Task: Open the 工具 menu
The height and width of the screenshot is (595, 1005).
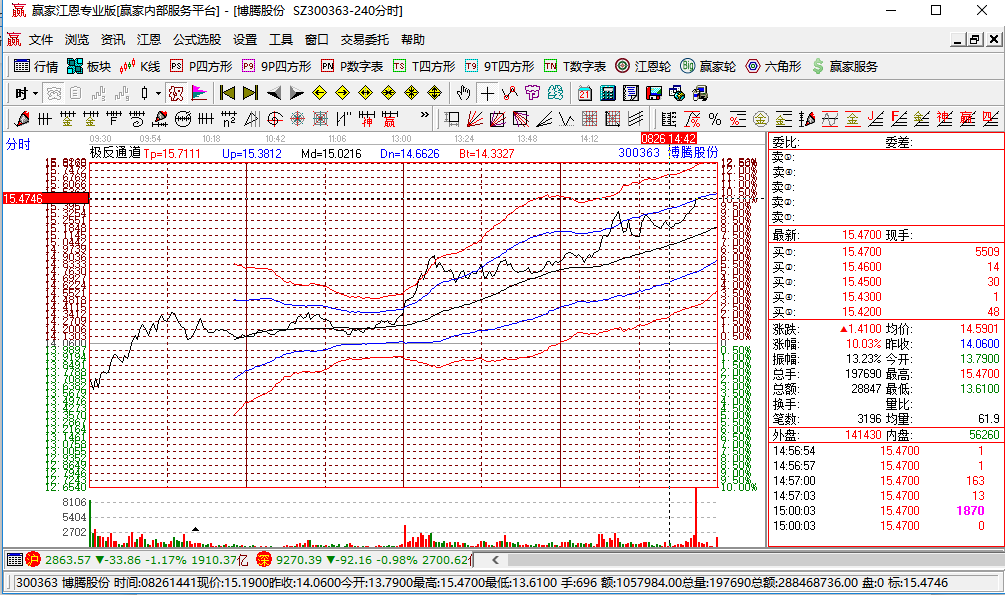Action: pyautogui.click(x=281, y=40)
